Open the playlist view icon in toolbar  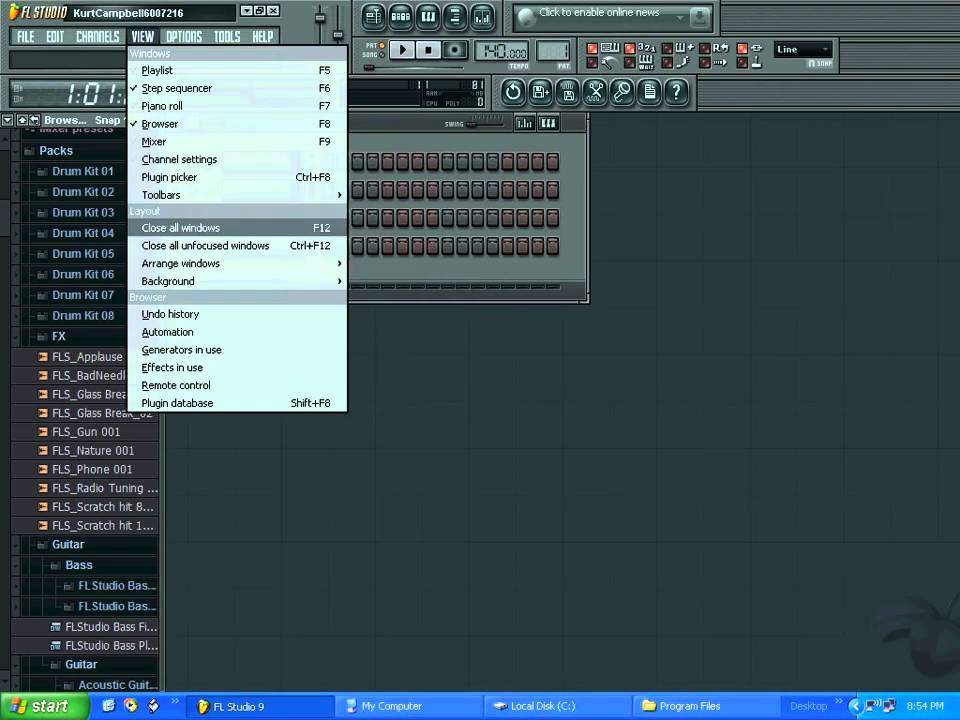point(373,17)
